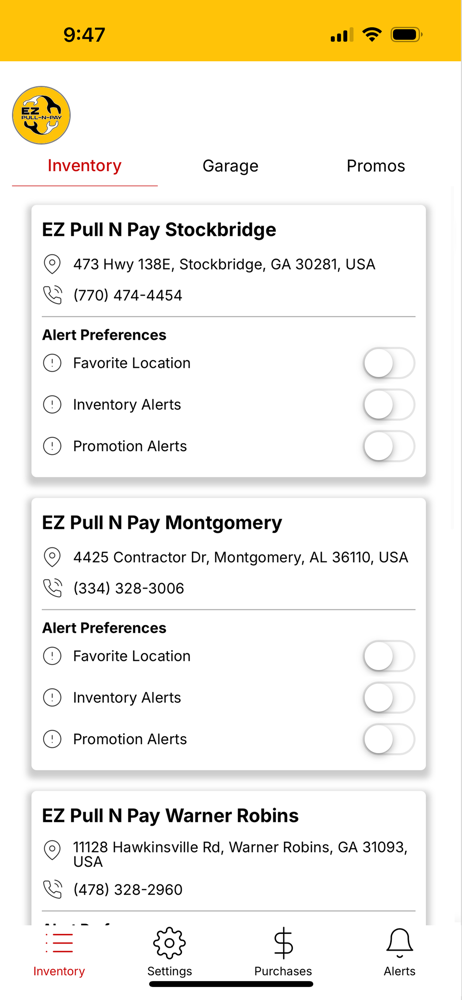Image resolution: width=462 pixels, height=1000 pixels.
Task: Select the EZ Pull N Pay Warner Robins card title
Action: coord(170,816)
